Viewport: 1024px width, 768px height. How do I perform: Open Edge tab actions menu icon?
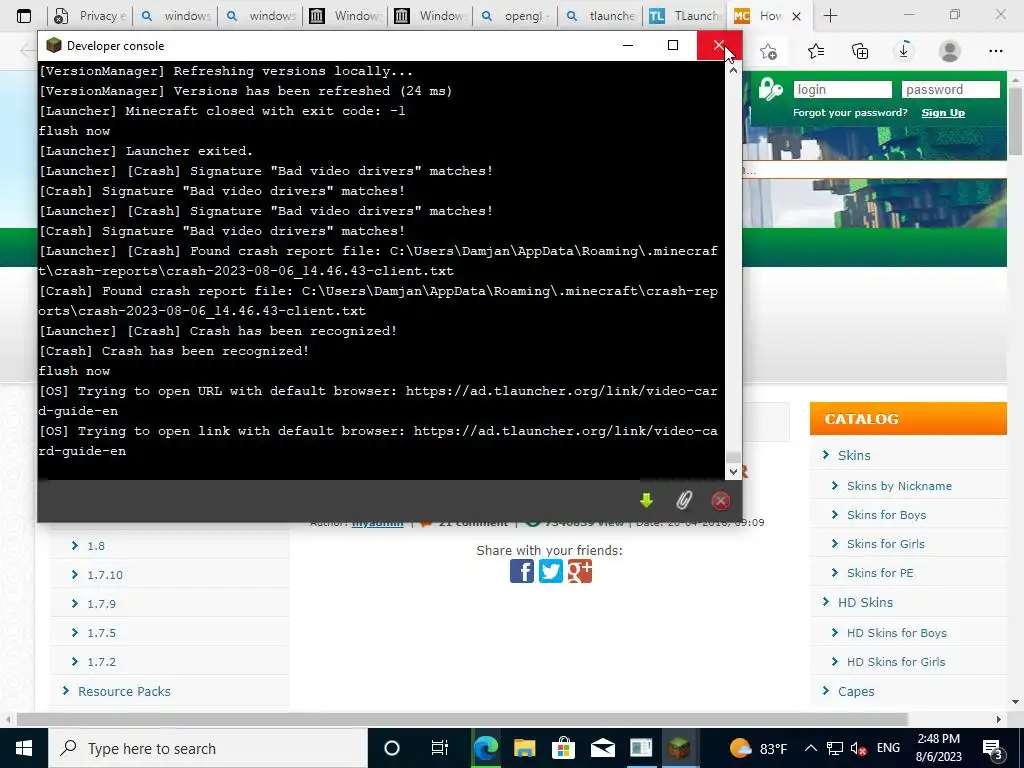[x=24, y=16]
